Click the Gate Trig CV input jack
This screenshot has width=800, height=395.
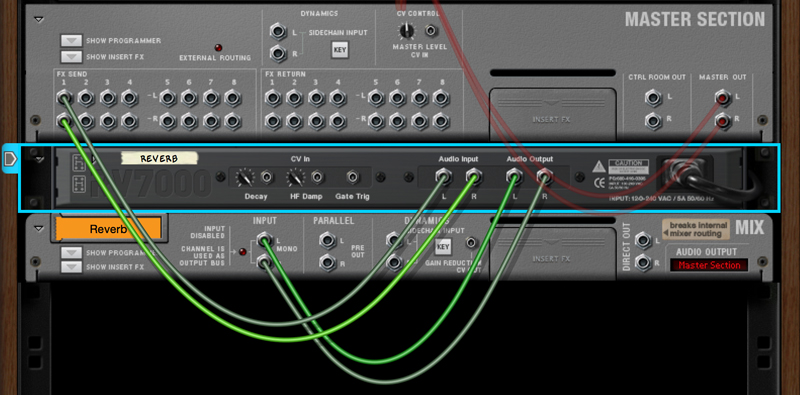click(x=353, y=178)
